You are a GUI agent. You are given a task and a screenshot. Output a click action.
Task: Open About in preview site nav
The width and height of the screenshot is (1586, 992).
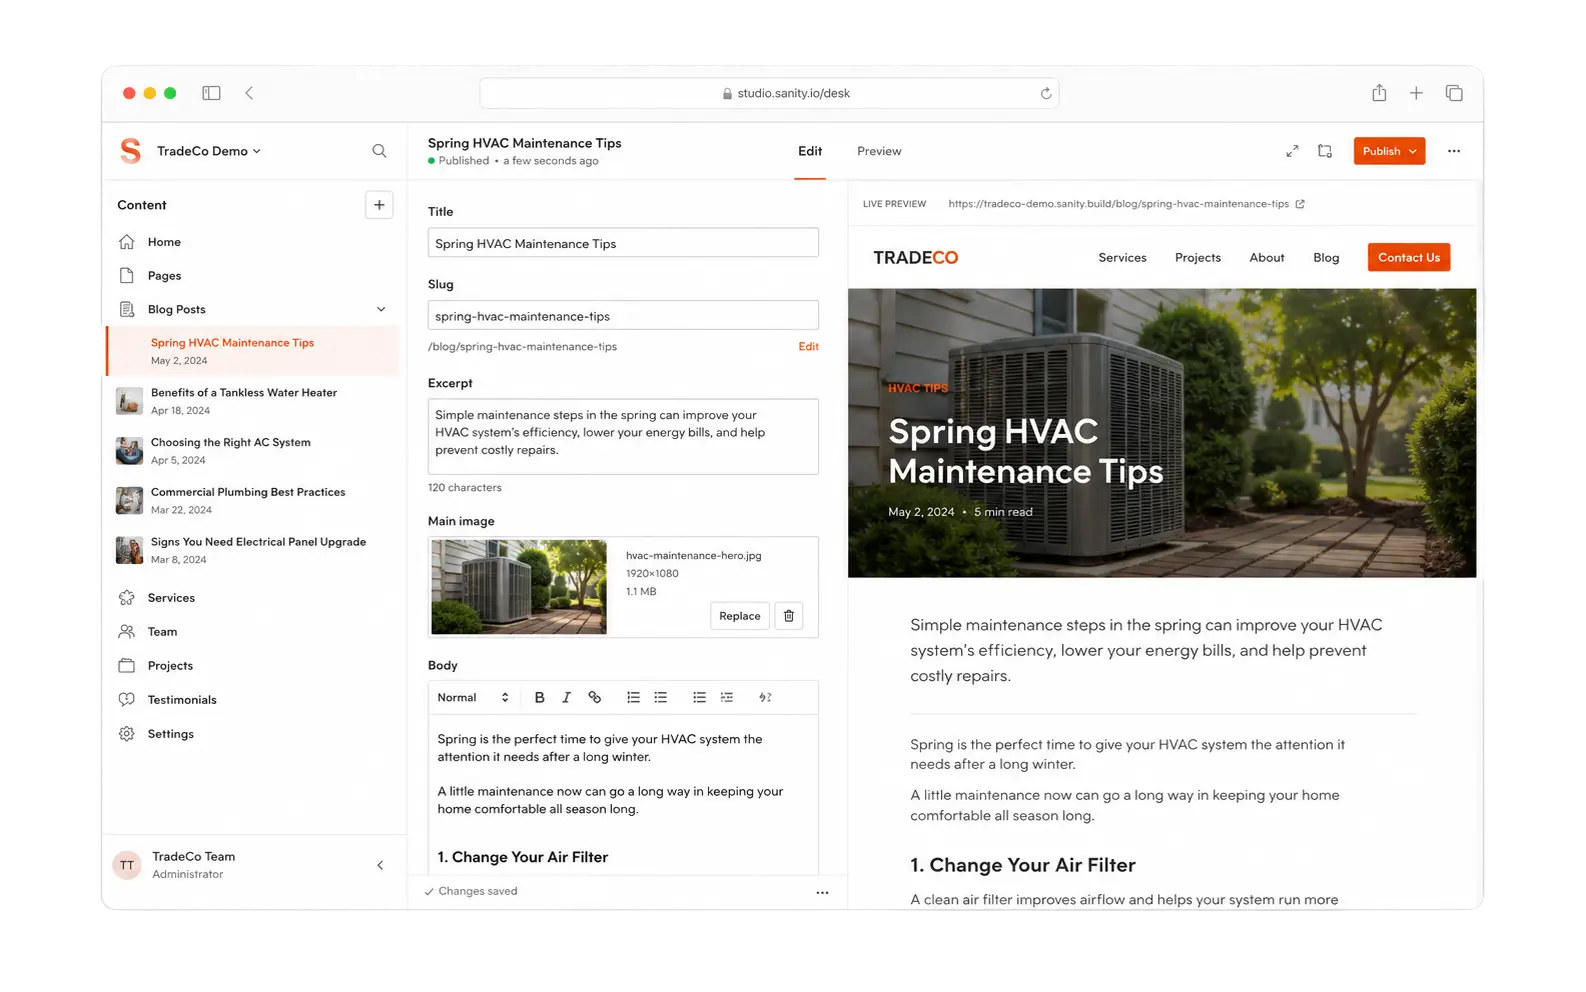(1267, 258)
